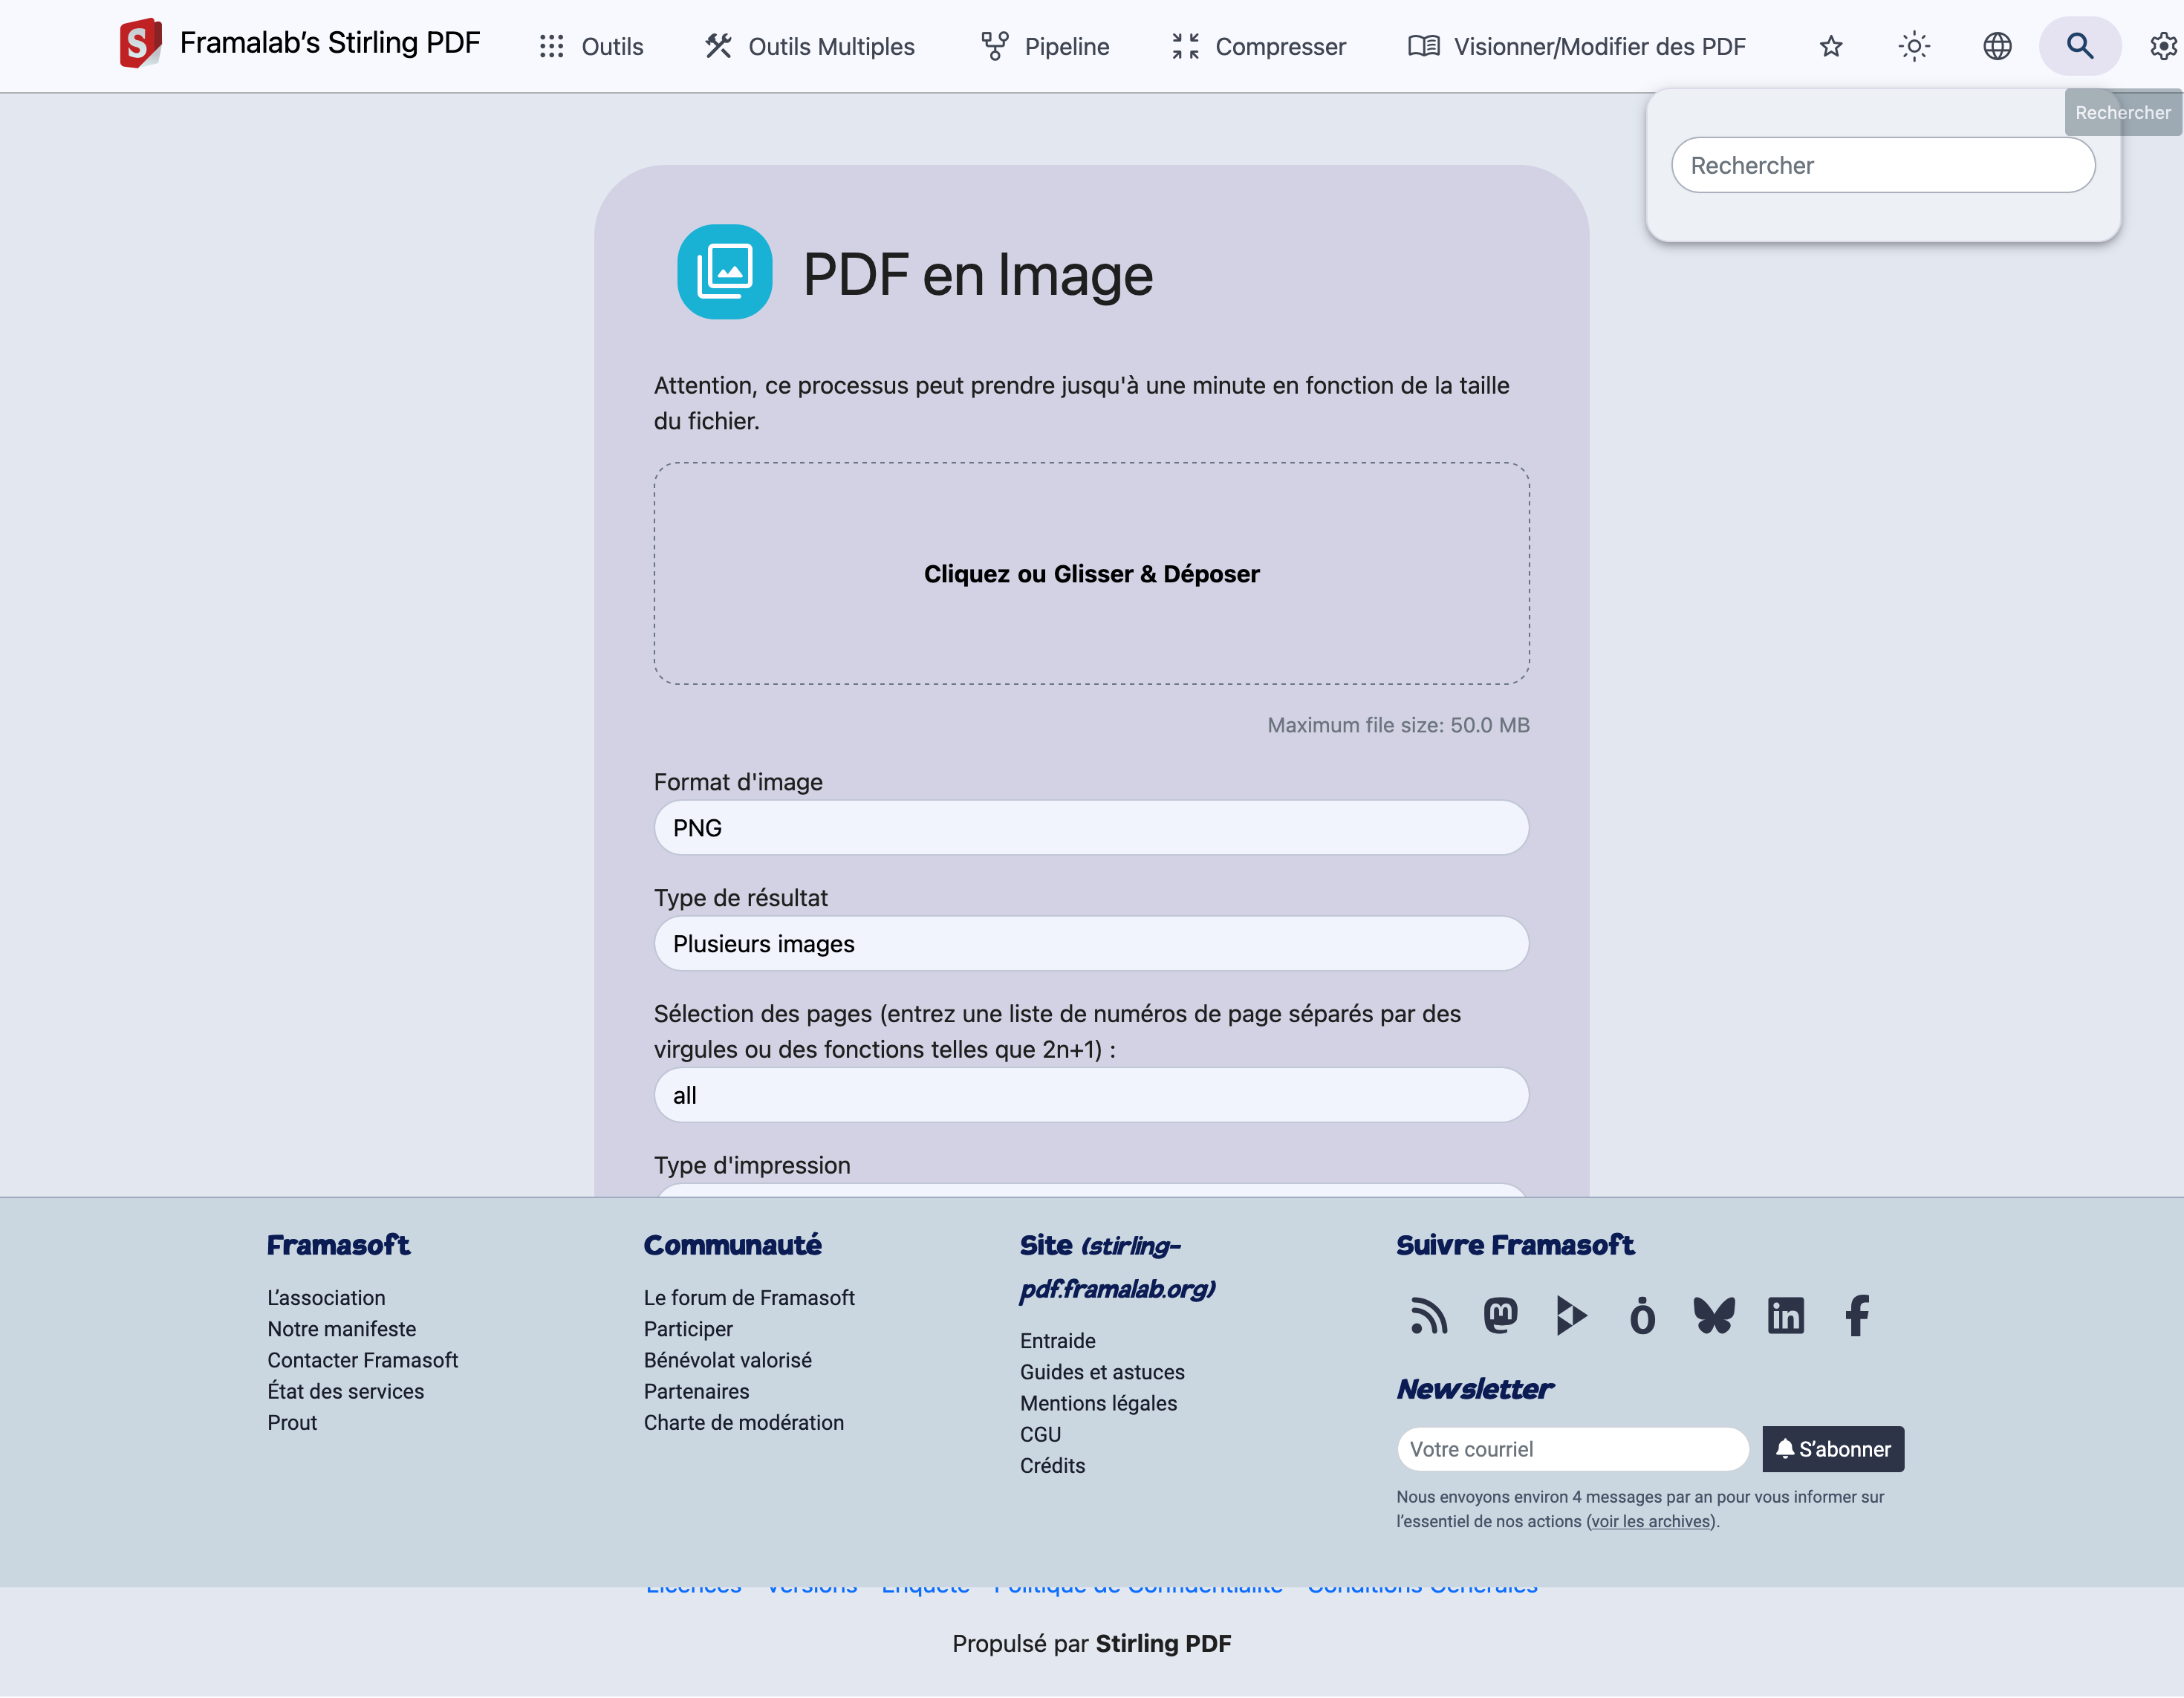Open the LinkedIn icon

click(1786, 1316)
